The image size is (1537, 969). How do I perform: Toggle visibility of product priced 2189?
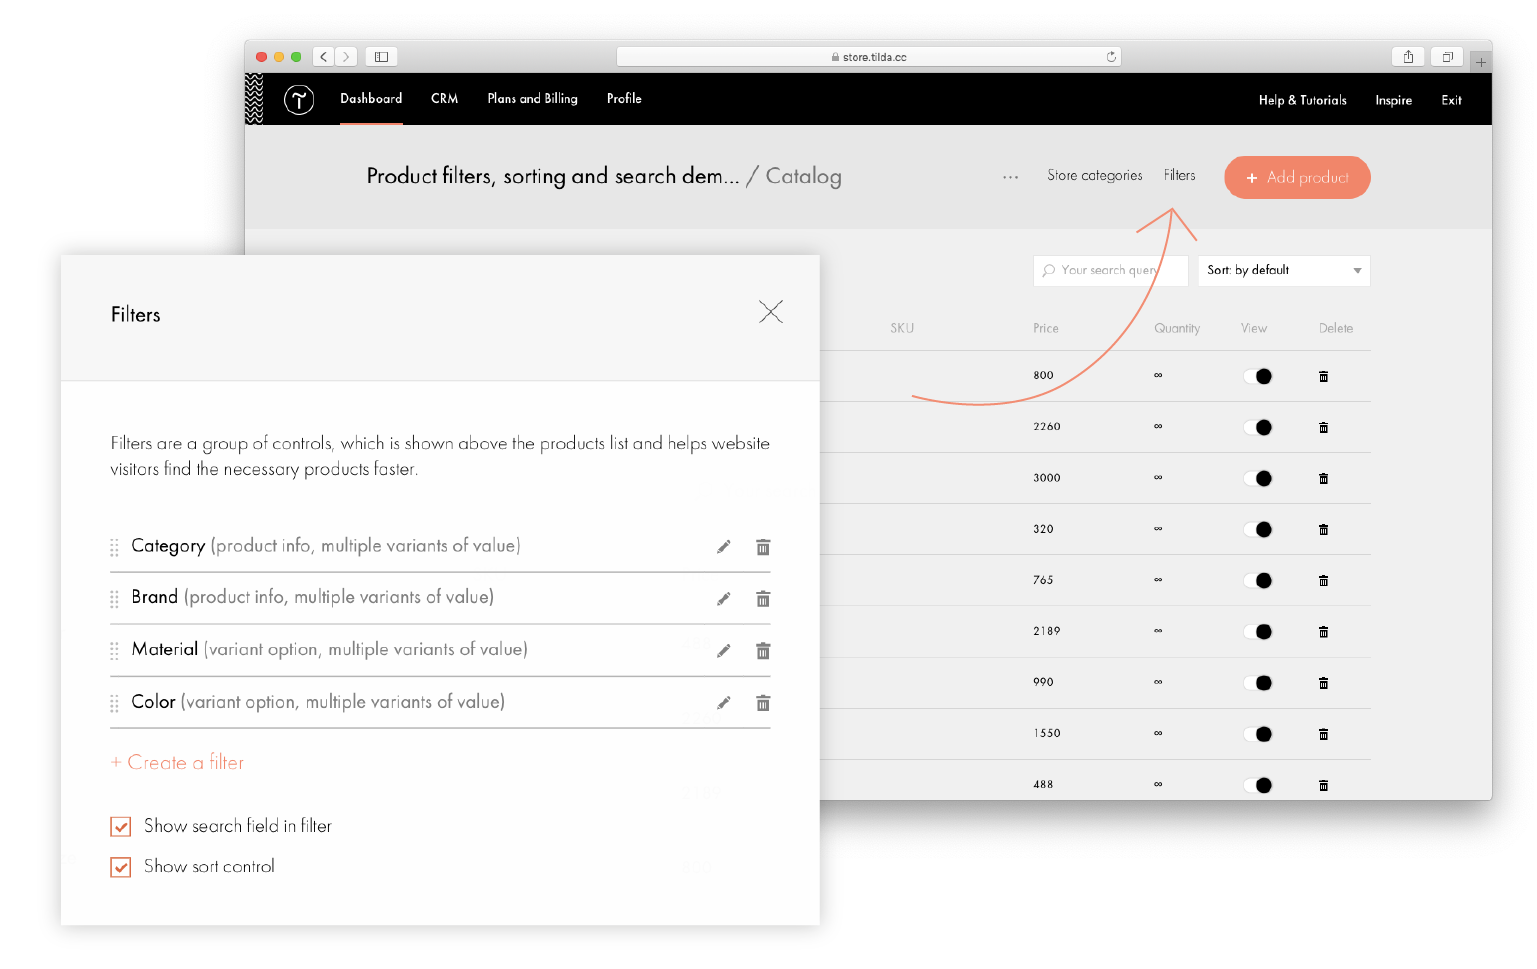coord(1258,631)
